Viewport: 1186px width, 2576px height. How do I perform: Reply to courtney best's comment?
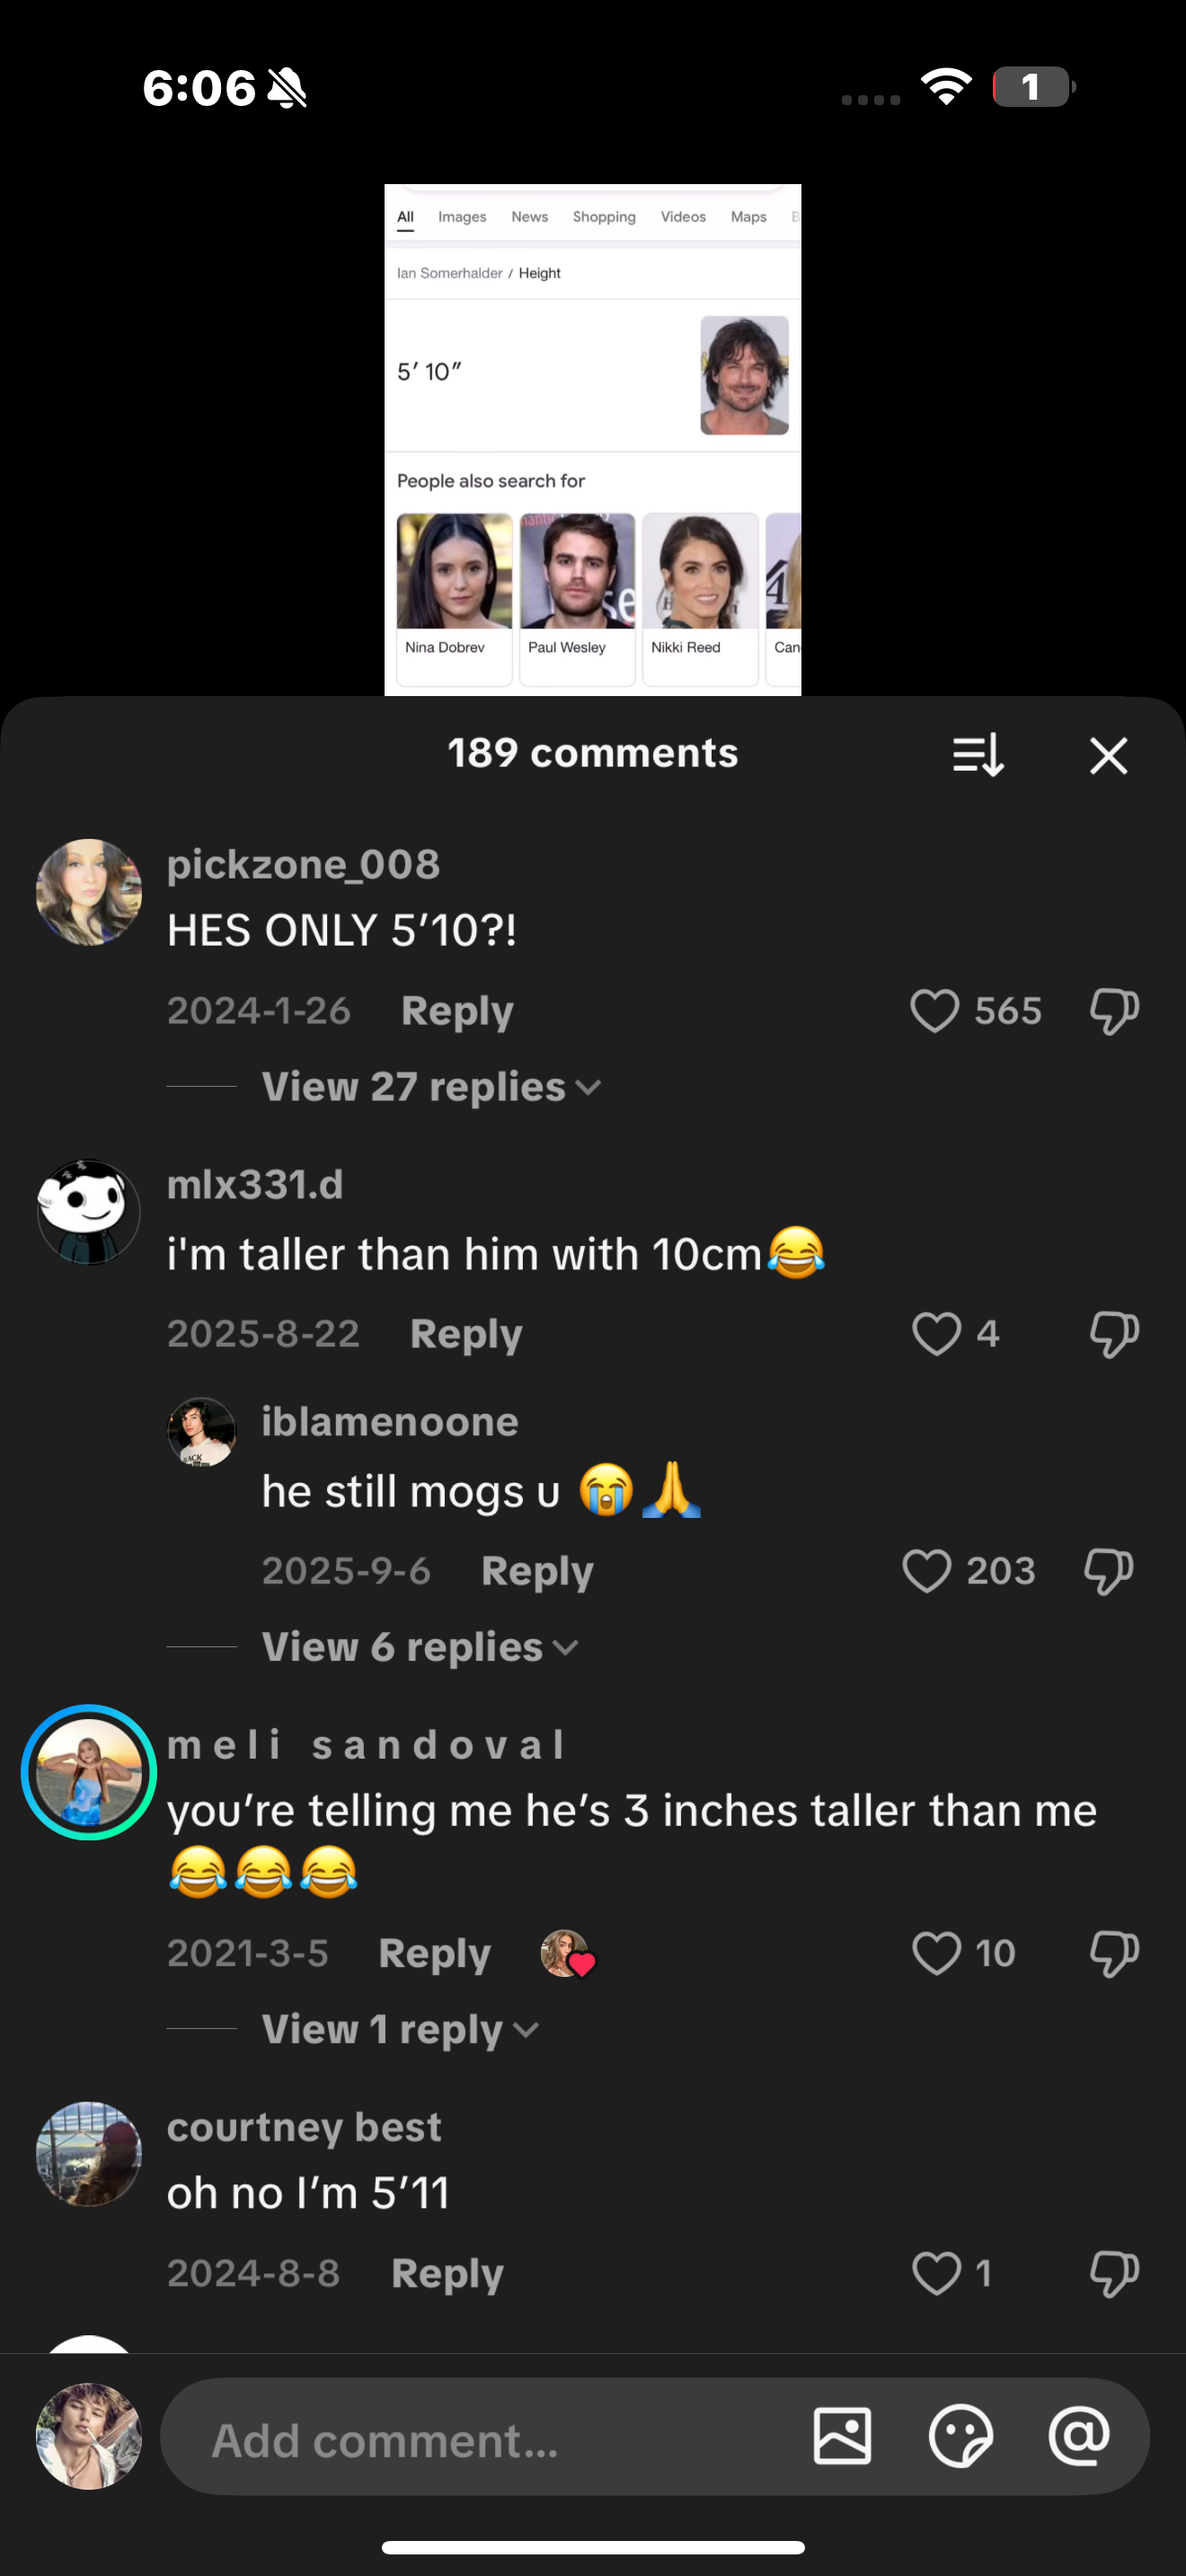[447, 2273]
